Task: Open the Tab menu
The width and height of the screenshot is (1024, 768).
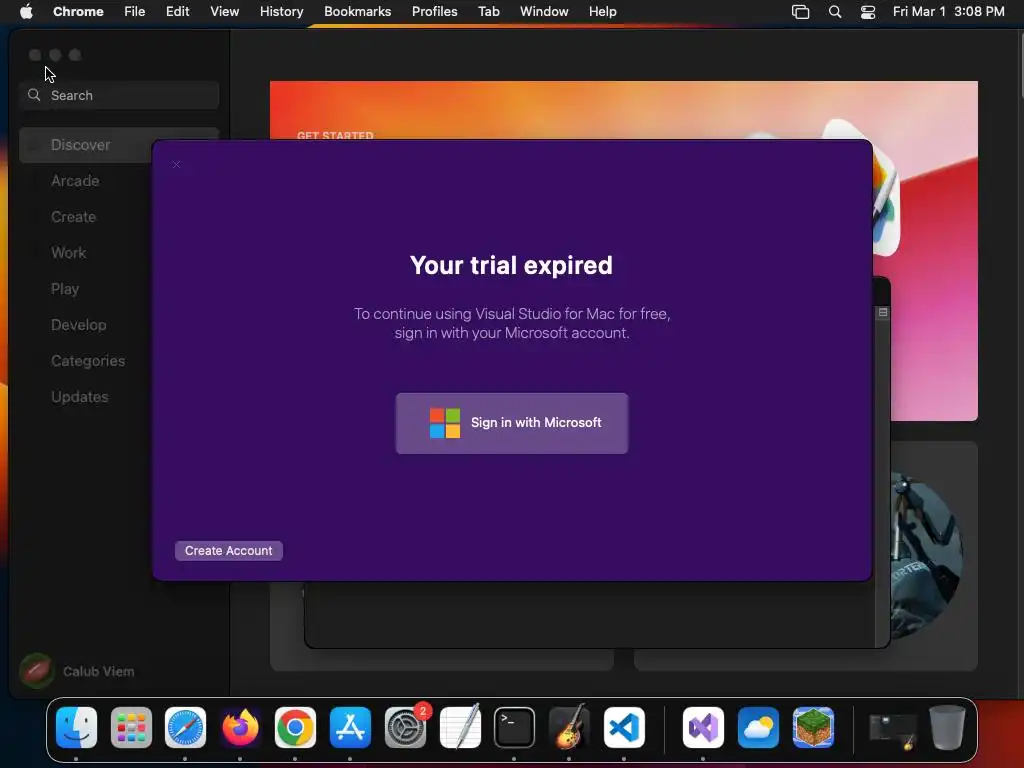Action: click(488, 12)
